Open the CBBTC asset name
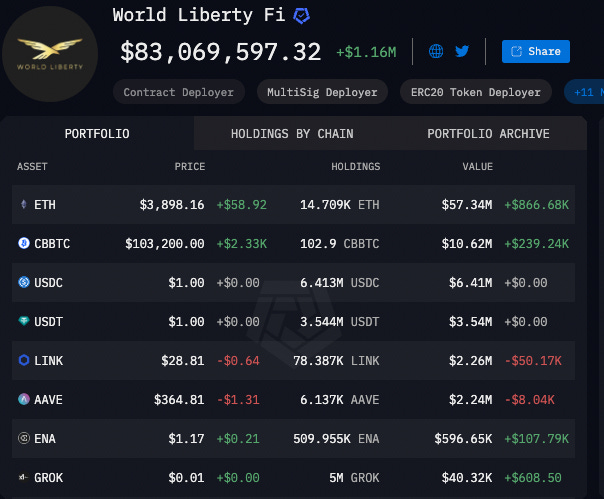The width and height of the screenshot is (604, 499). tap(52, 244)
